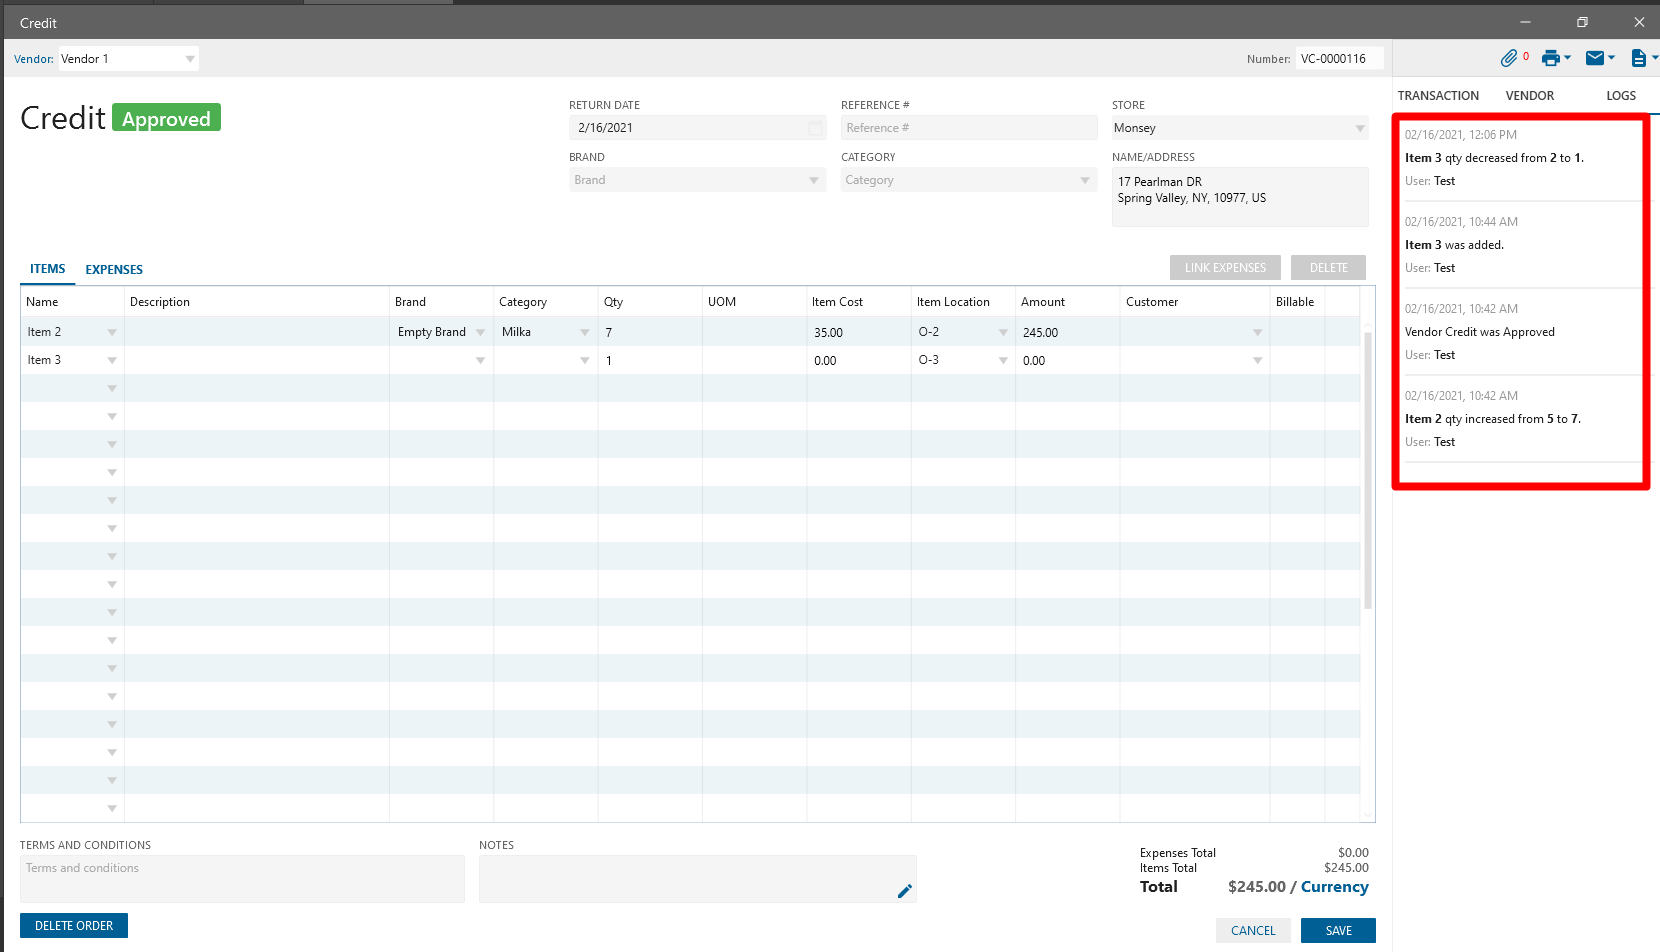Click the LINK EXPENSES button
This screenshot has width=1660, height=952.
click(x=1225, y=268)
